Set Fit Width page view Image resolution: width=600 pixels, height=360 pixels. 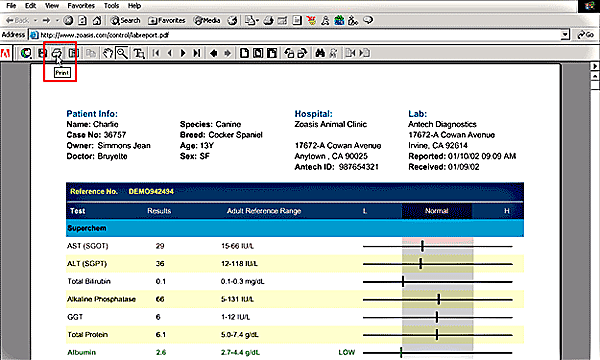(x=272, y=53)
